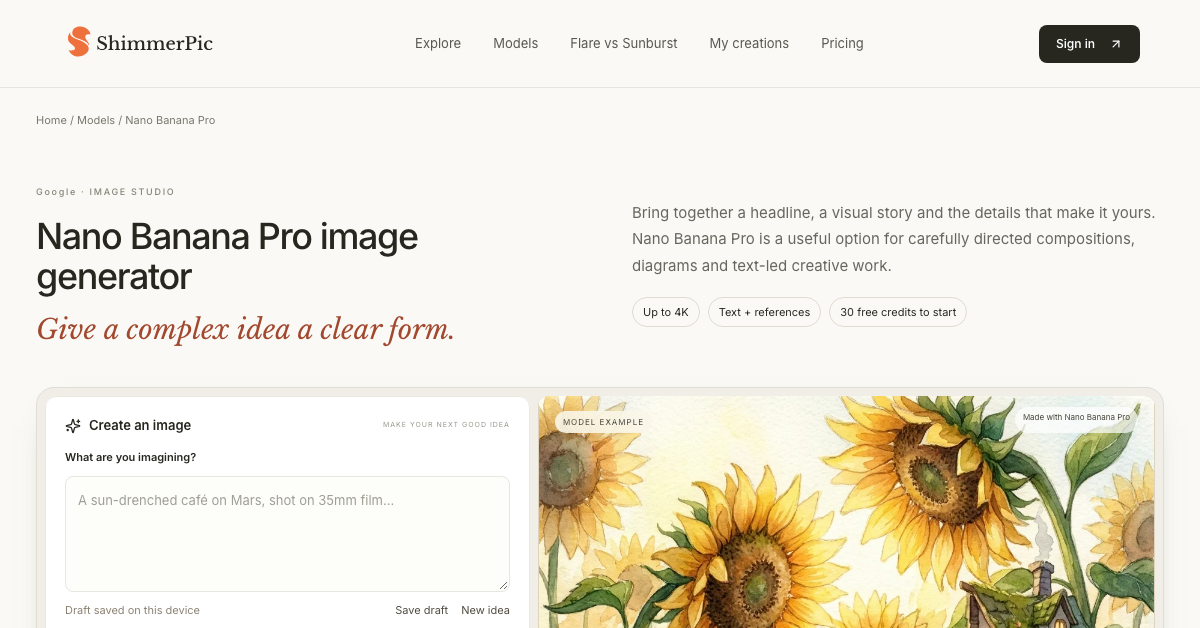Click the Up to 4K pill
1200x628 pixels.
coord(666,312)
